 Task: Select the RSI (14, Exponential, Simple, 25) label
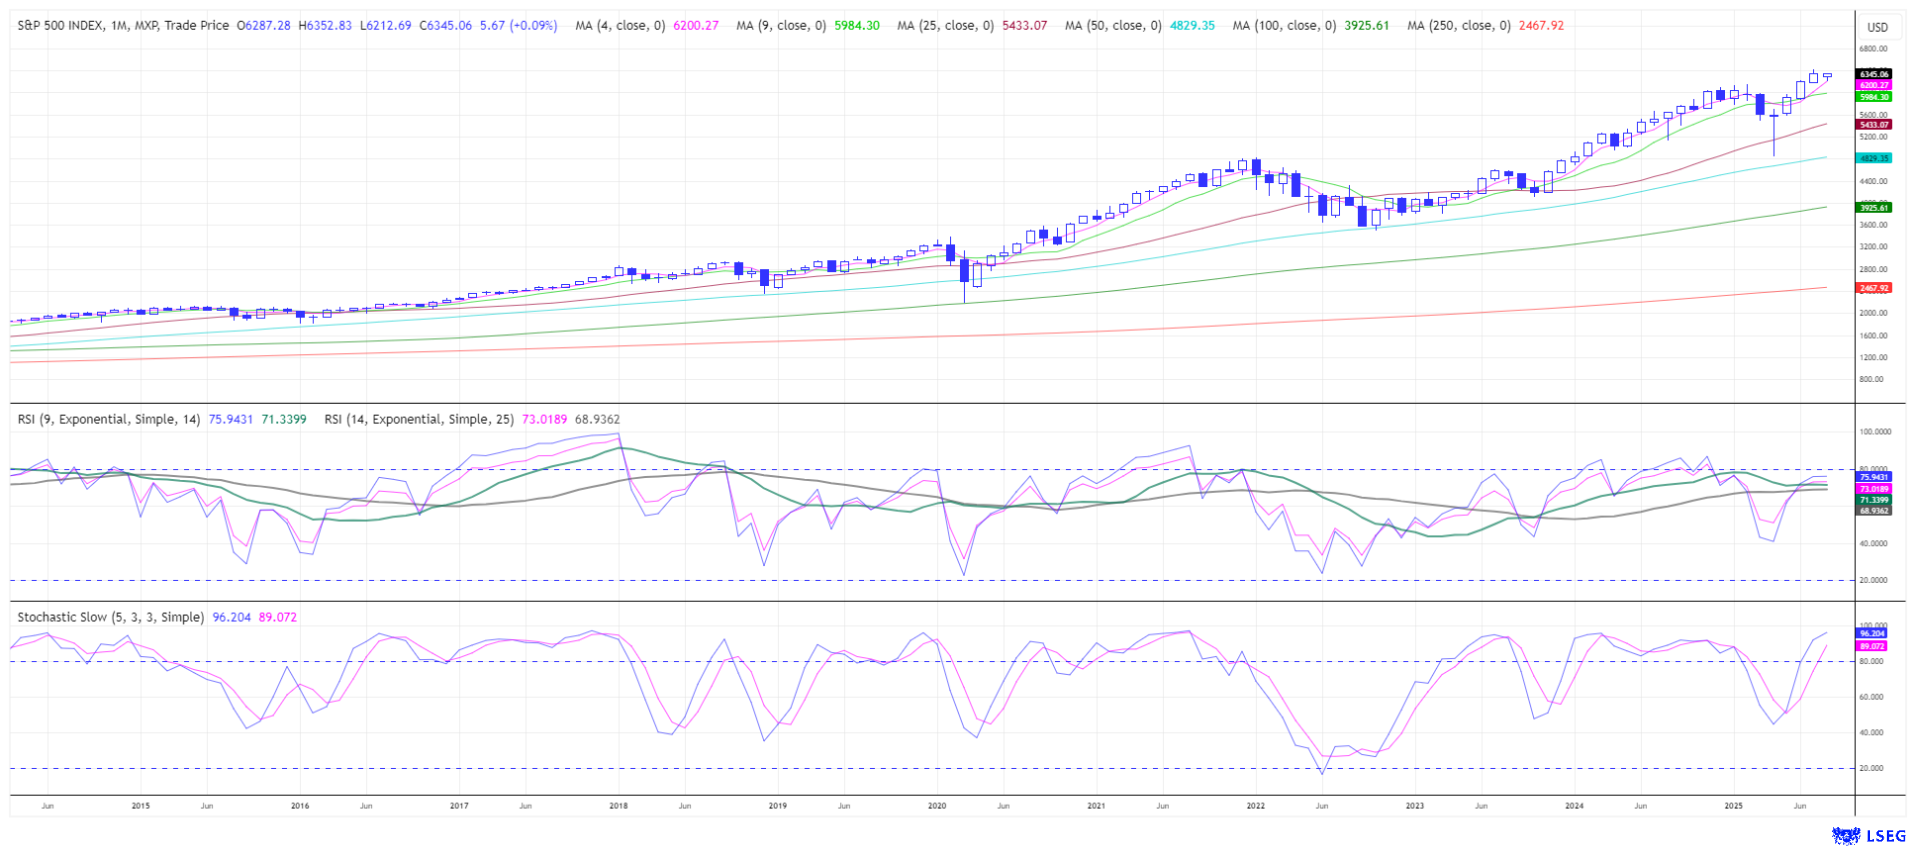click(418, 419)
